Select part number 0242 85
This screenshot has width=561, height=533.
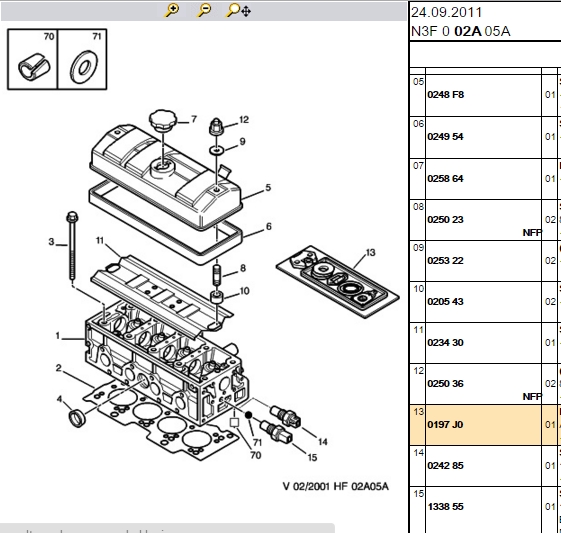pos(445,466)
